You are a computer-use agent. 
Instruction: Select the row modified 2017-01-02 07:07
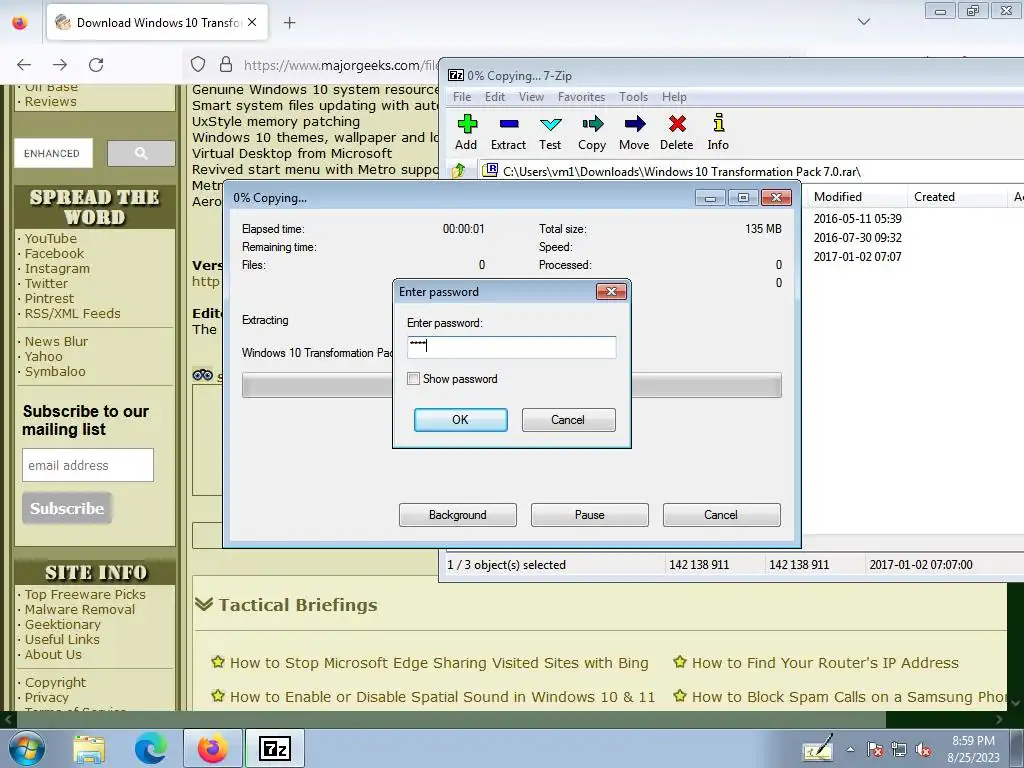[857, 257]
